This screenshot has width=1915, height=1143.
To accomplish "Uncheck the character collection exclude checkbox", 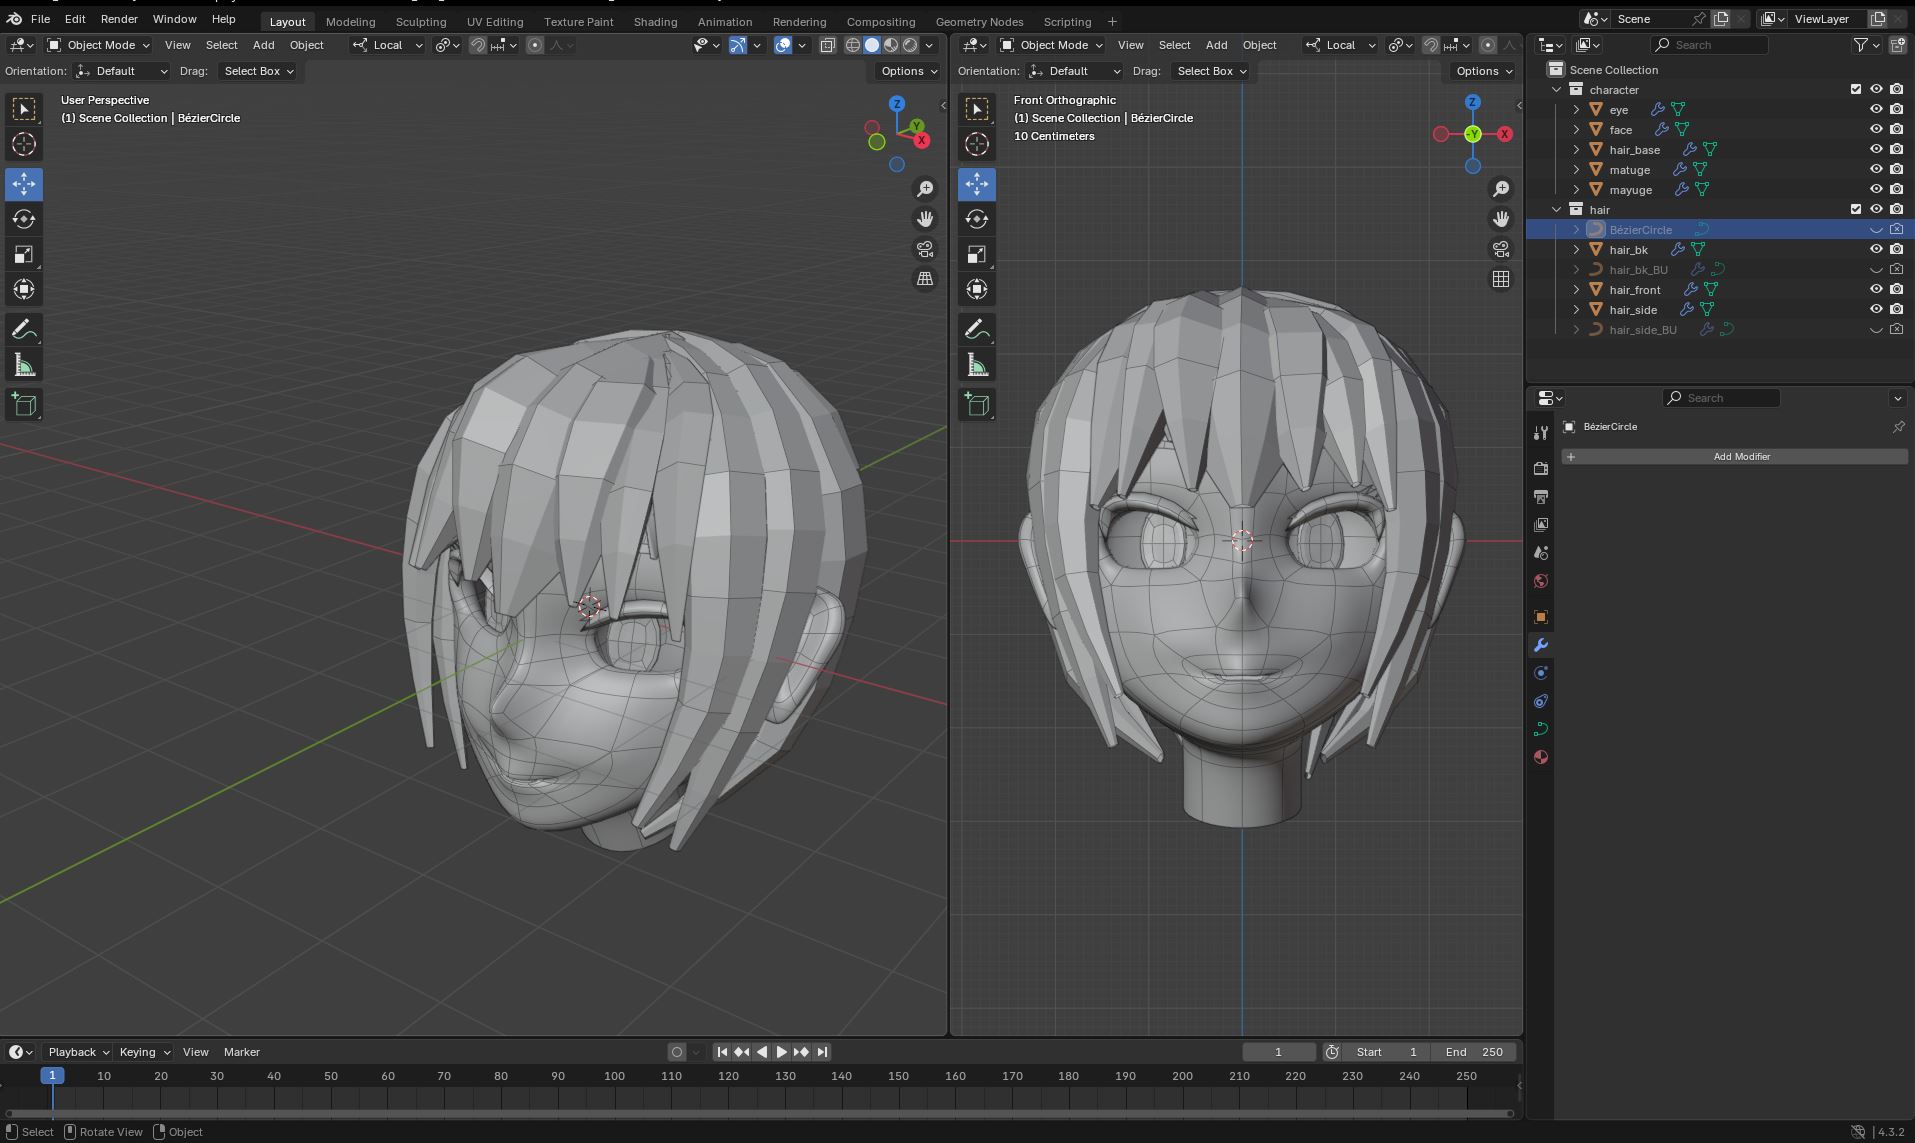I will (1856, 89).
